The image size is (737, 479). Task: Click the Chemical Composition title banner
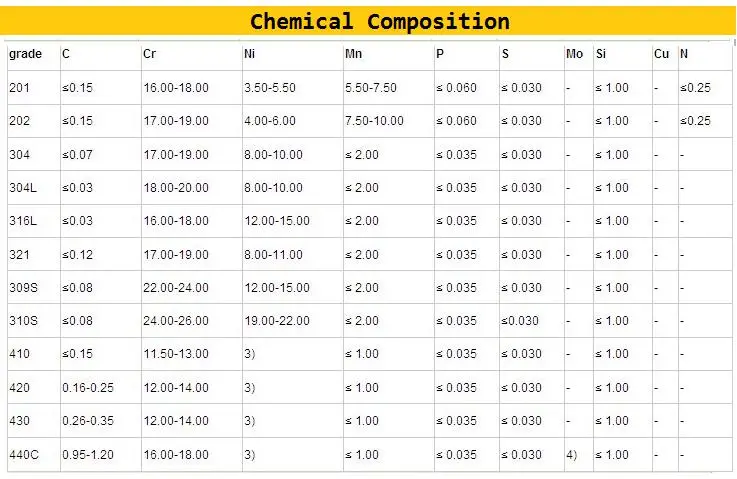pyautogui.click(x=379, y=21)
